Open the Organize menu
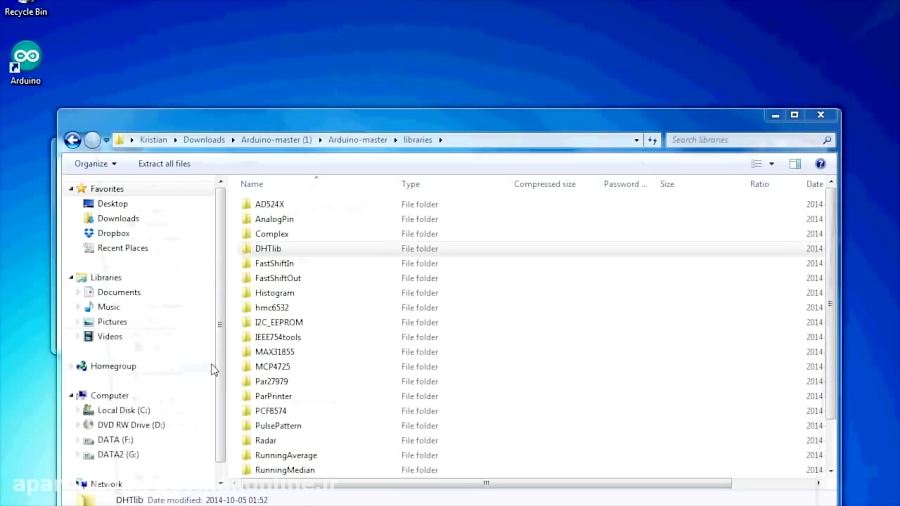Screen dimensions: 900x506 click(x=95, y=164)
